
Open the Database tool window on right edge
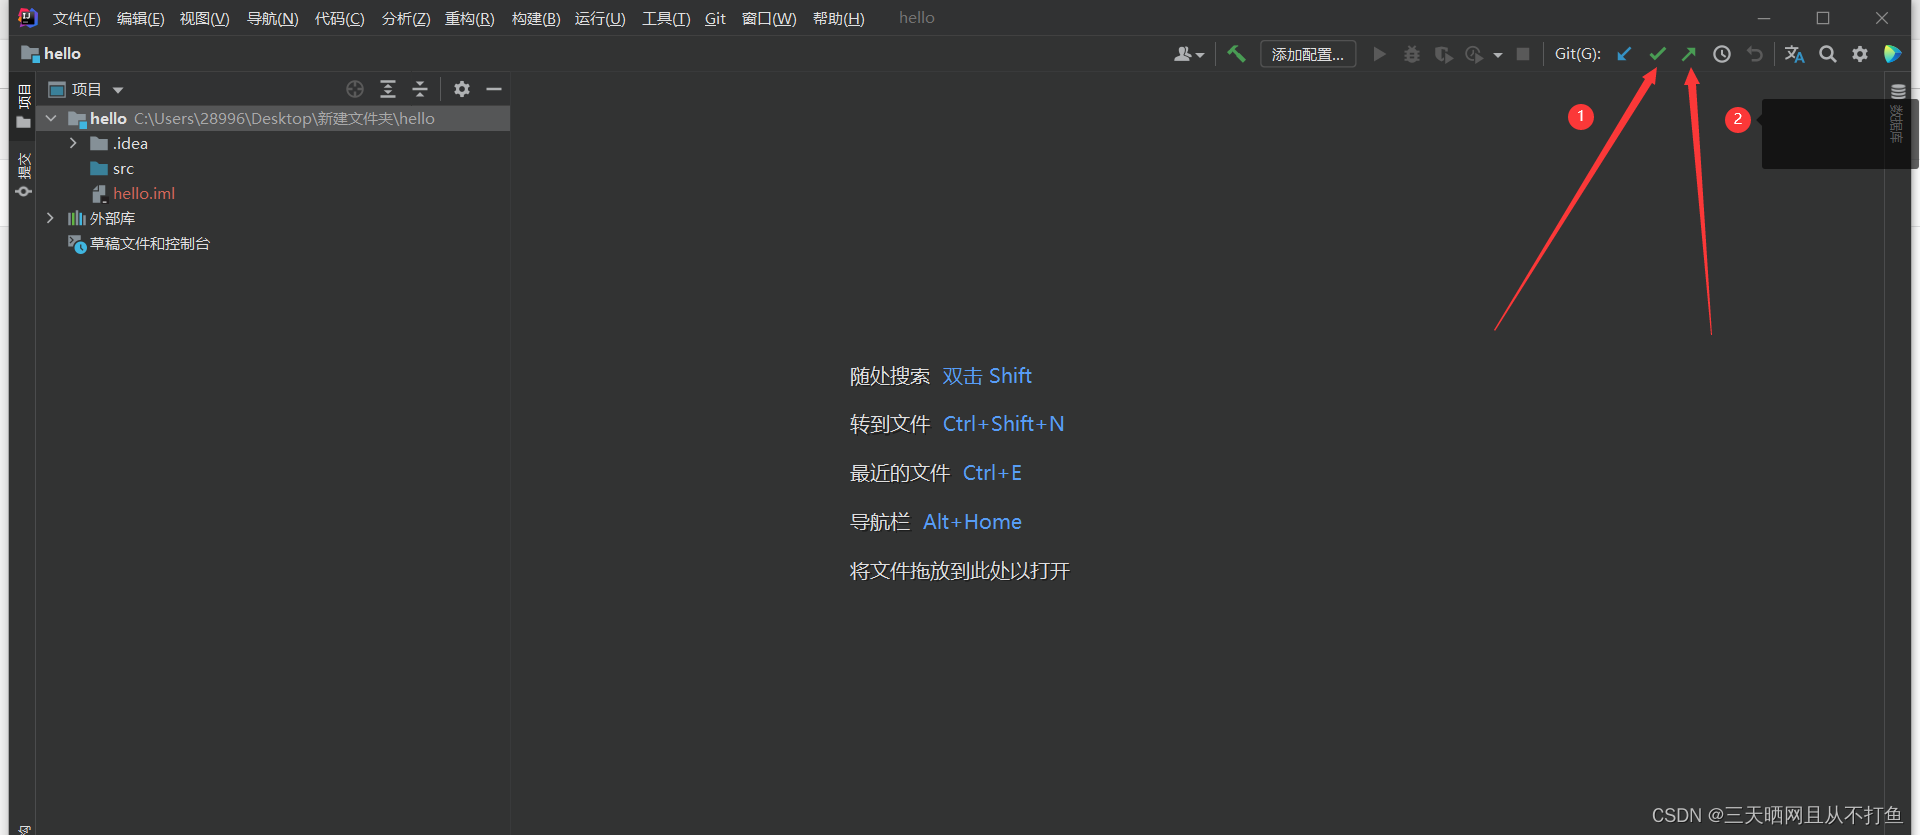click(x=1897, y=113)
